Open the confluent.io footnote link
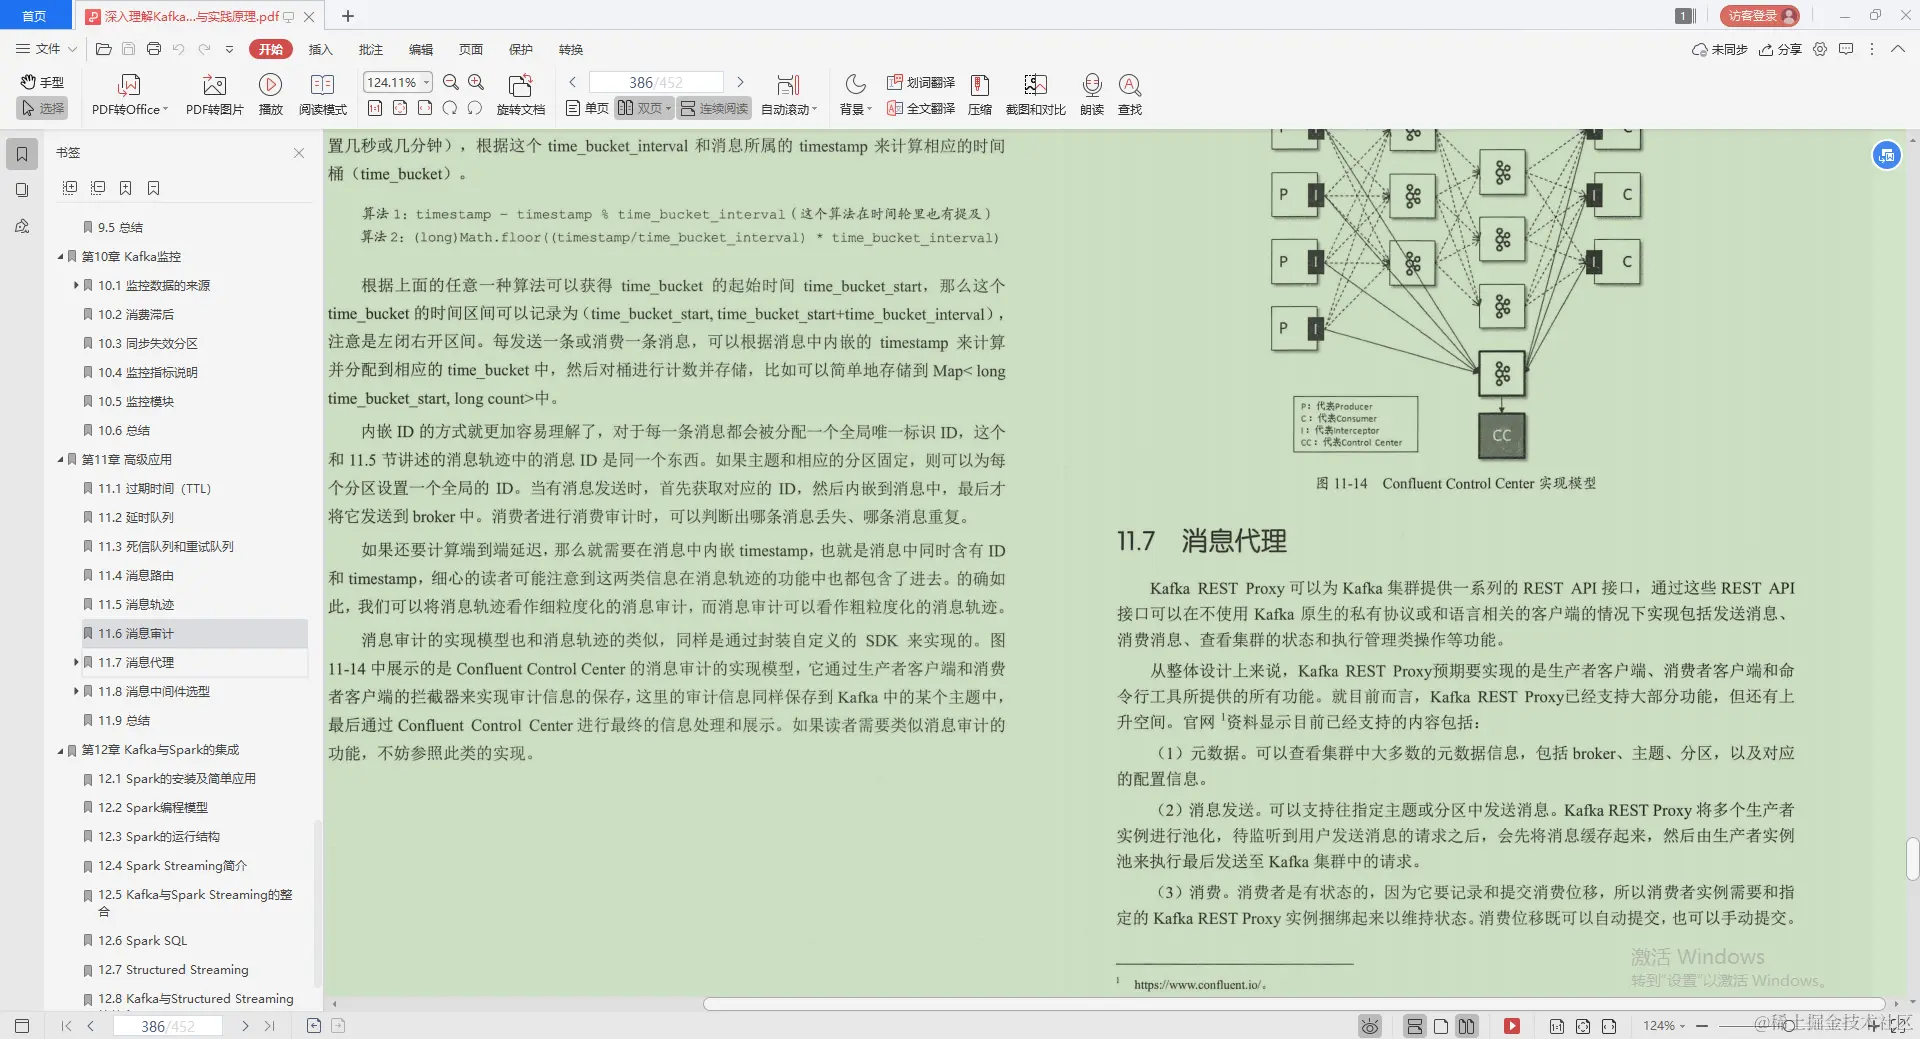Viewport: 1920px width, 1039px height. click(x=1198, y=985)
